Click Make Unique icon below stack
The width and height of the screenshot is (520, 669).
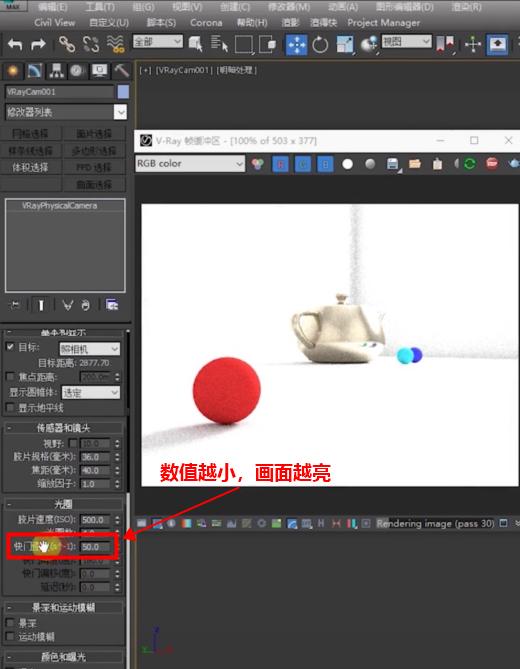pyautogui.click(x=67, y=305)
